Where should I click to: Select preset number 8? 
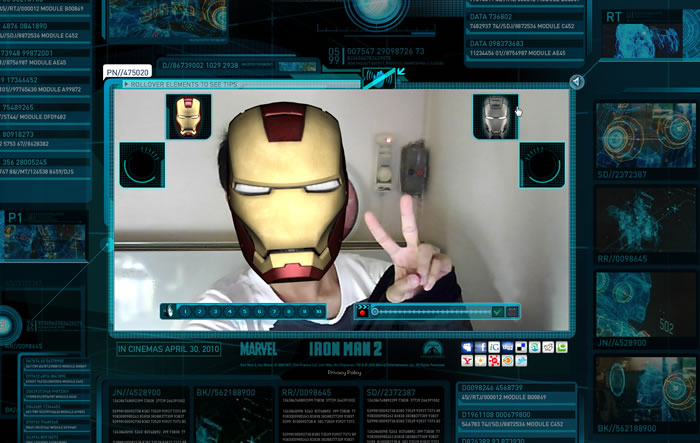coord(289,312)
